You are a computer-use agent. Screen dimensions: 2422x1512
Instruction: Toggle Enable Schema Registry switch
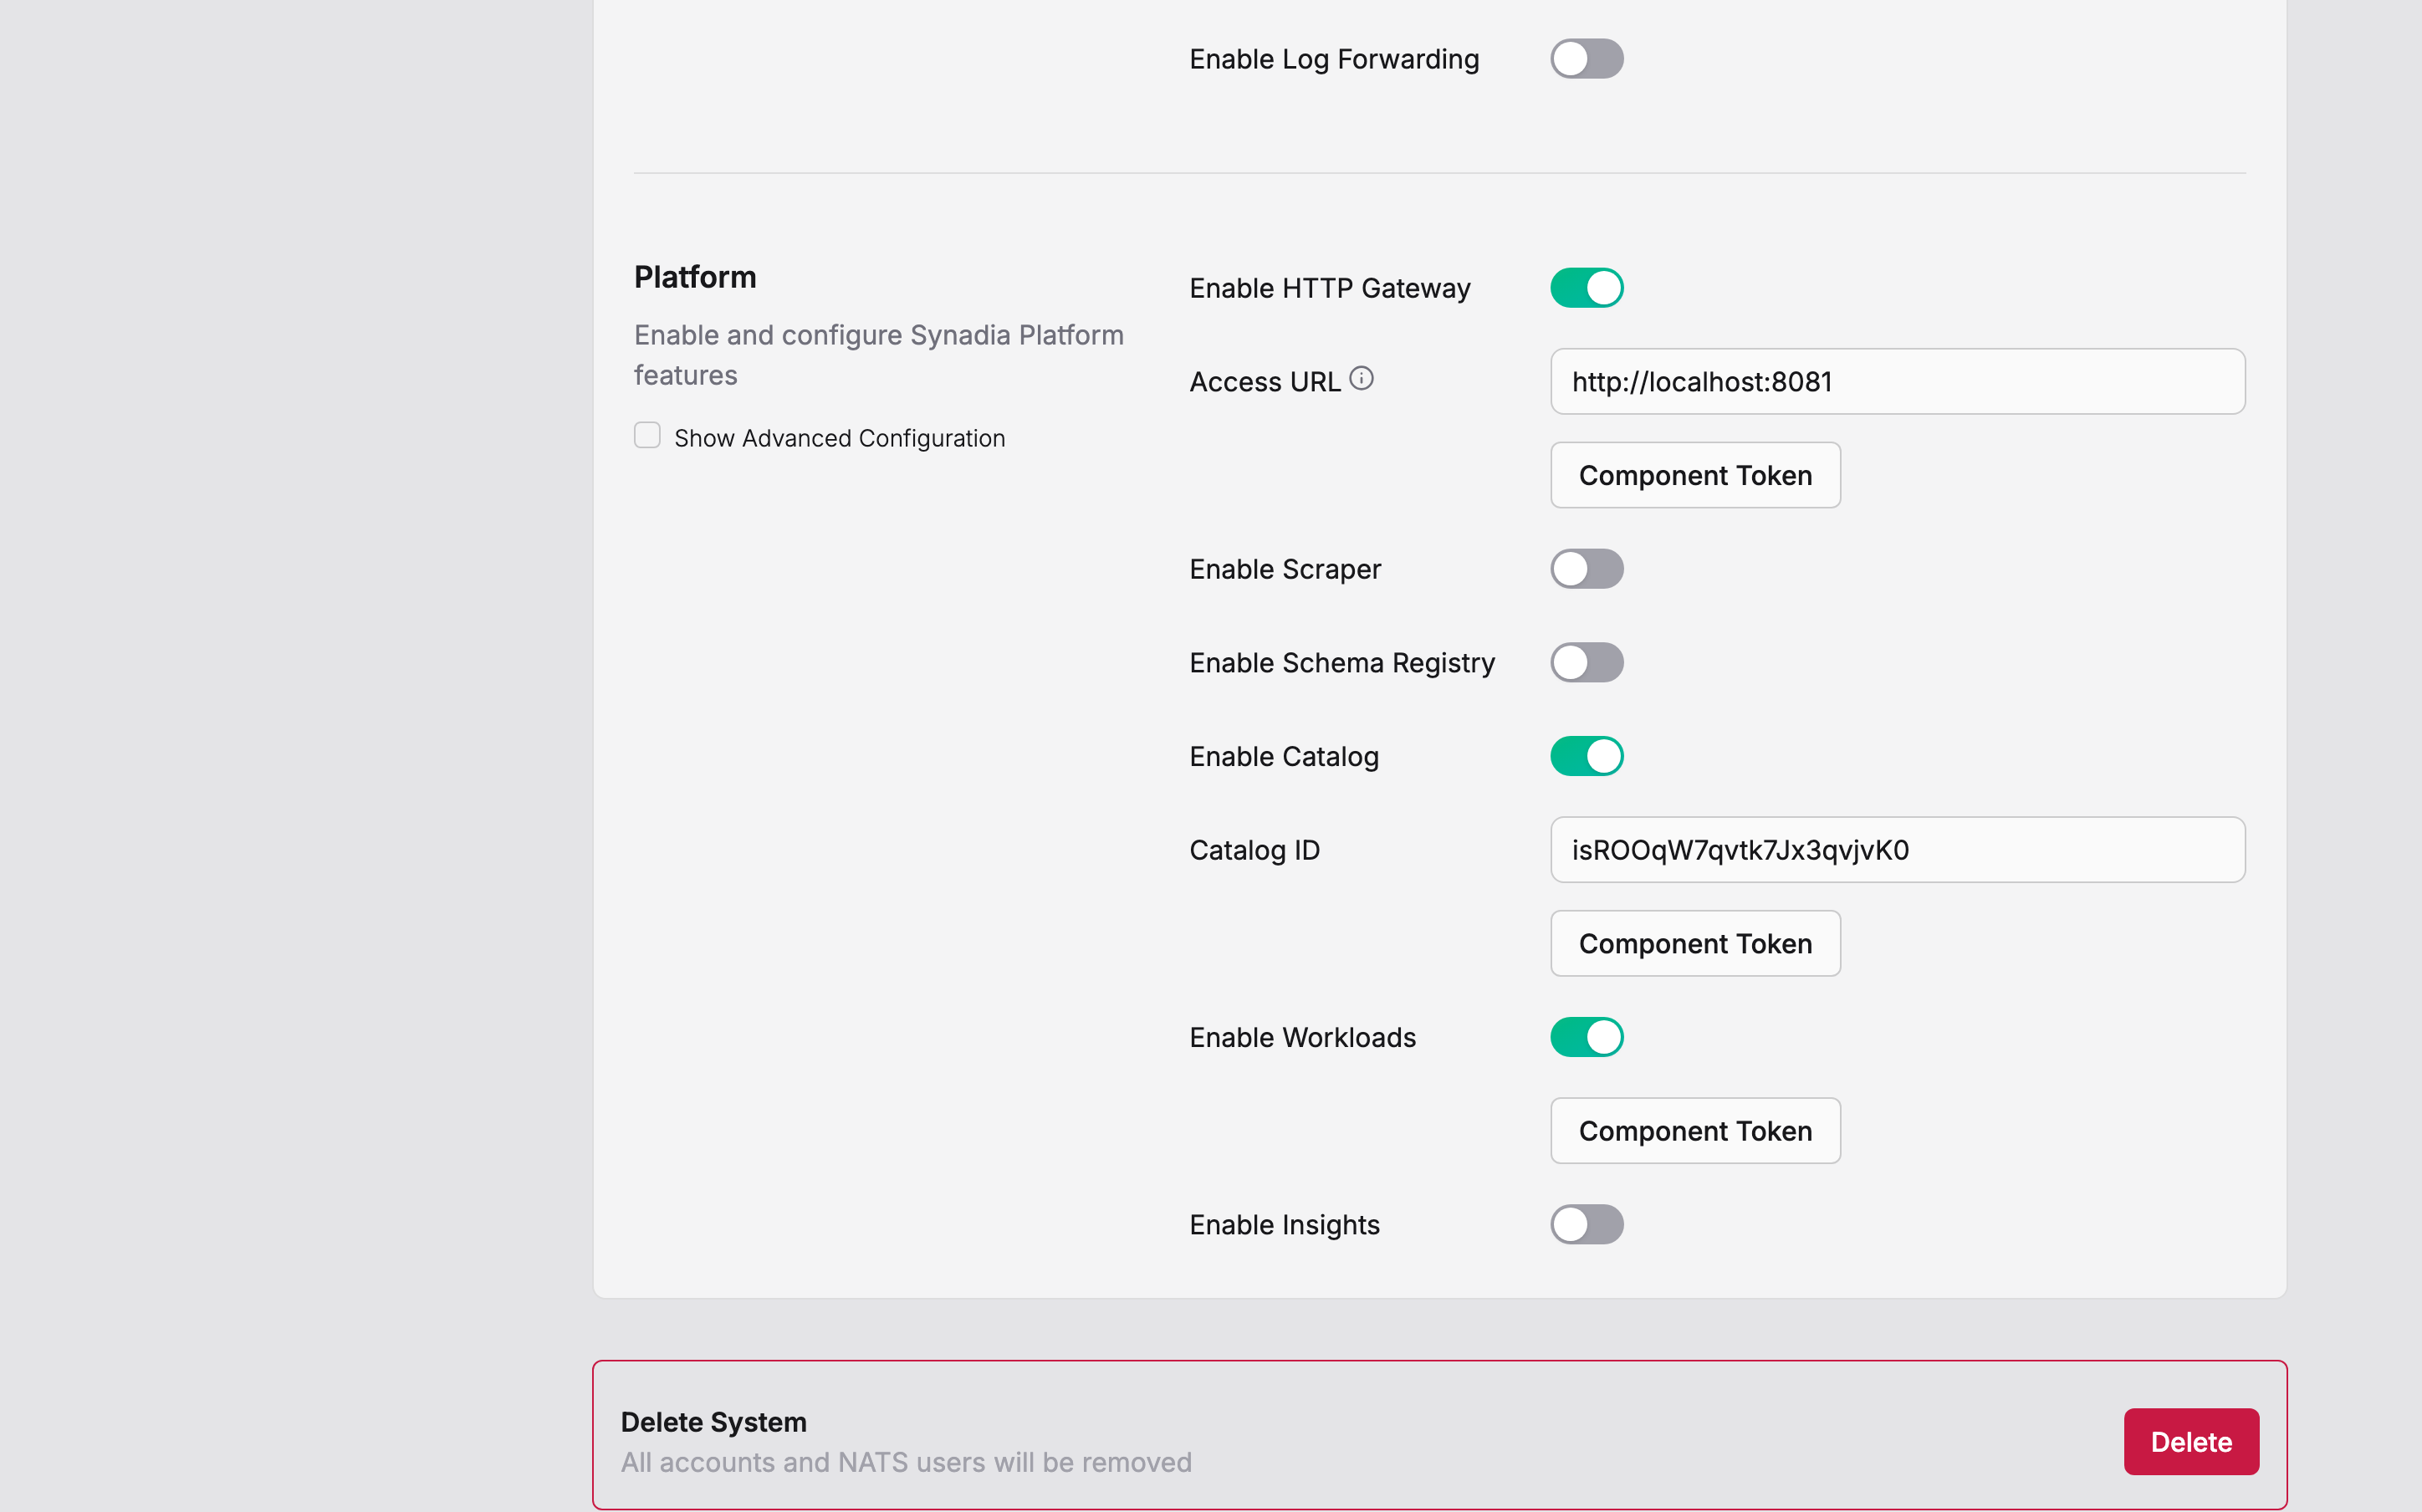pyautogui.click(x=1586, y=663)
